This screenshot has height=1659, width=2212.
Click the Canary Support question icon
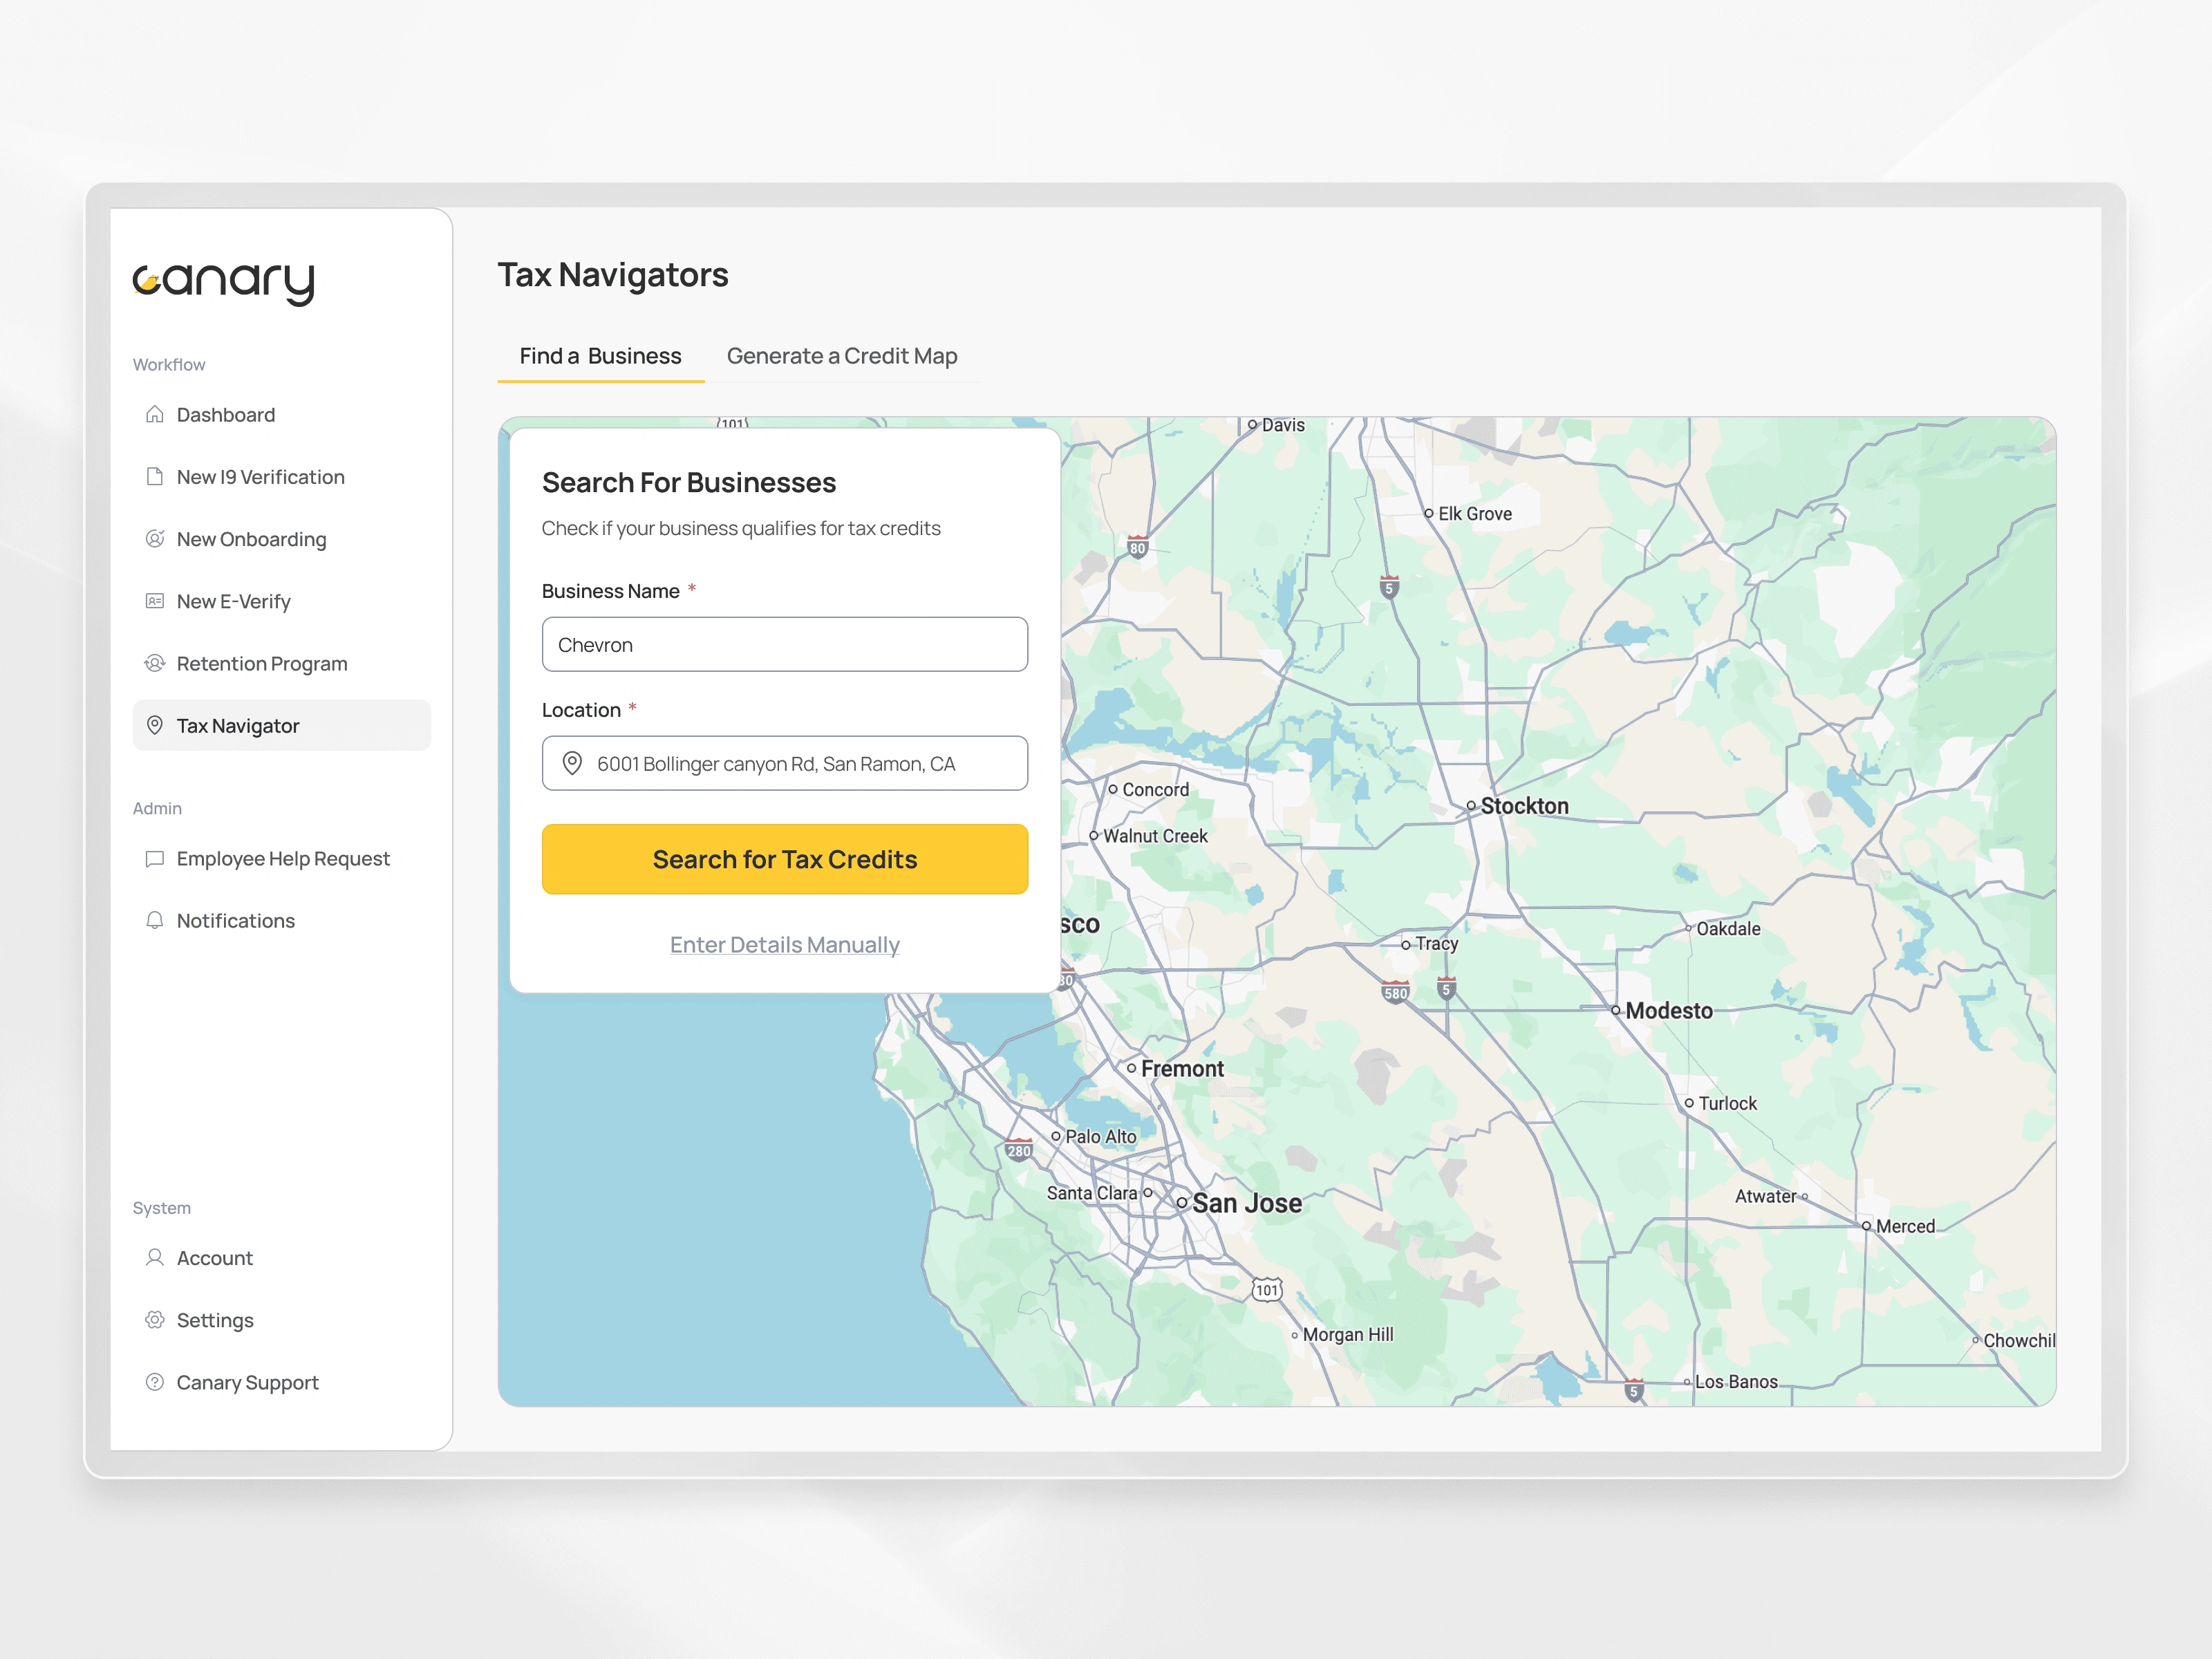point(154,1382)
